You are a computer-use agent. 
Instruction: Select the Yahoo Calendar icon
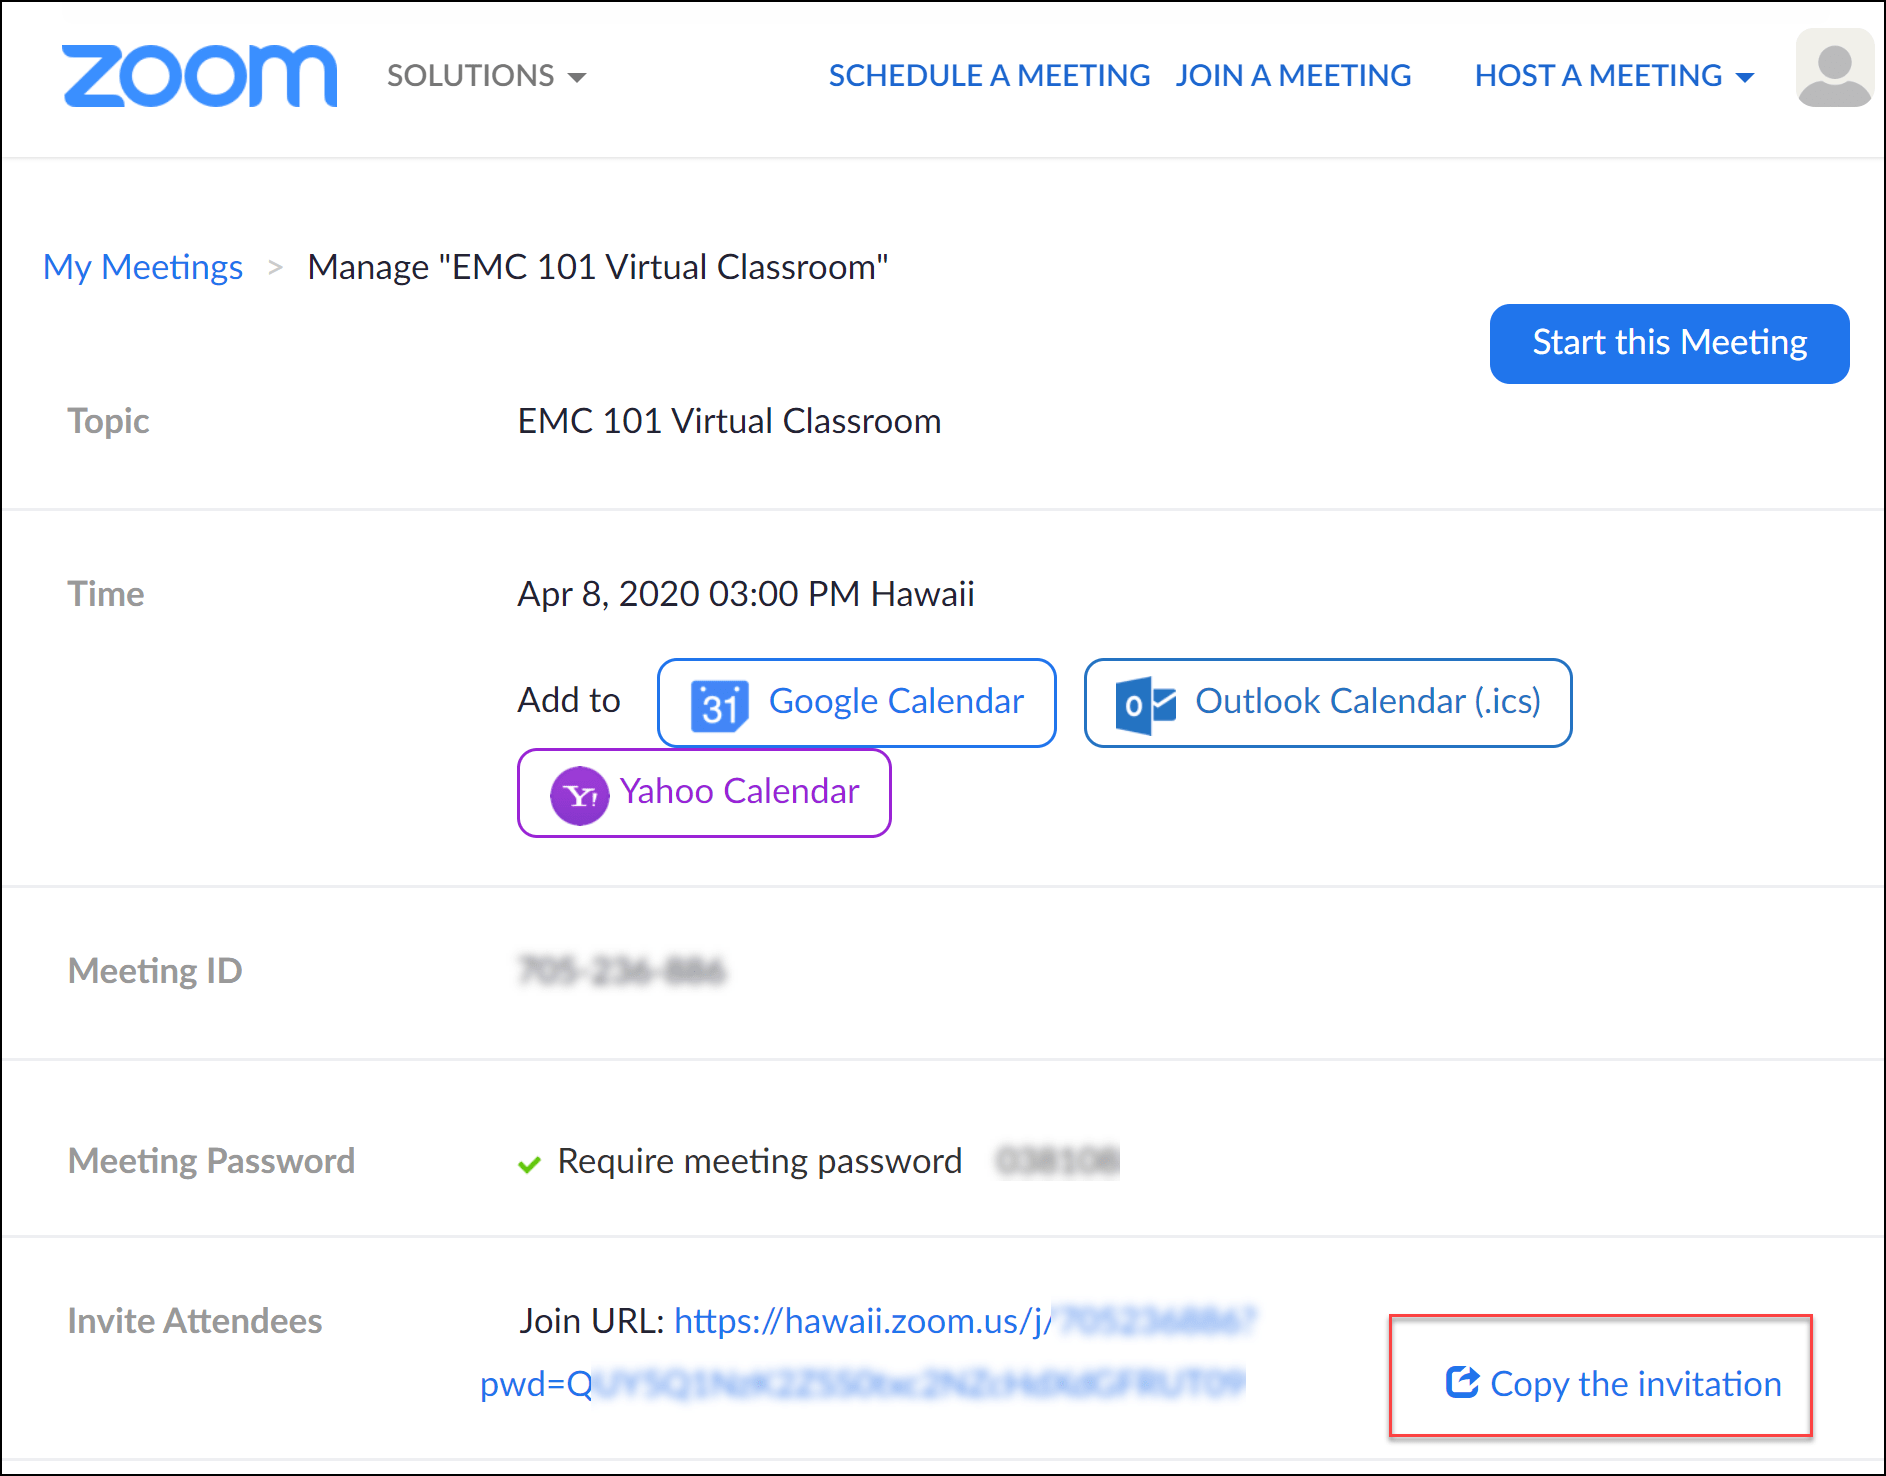point(580,793)
